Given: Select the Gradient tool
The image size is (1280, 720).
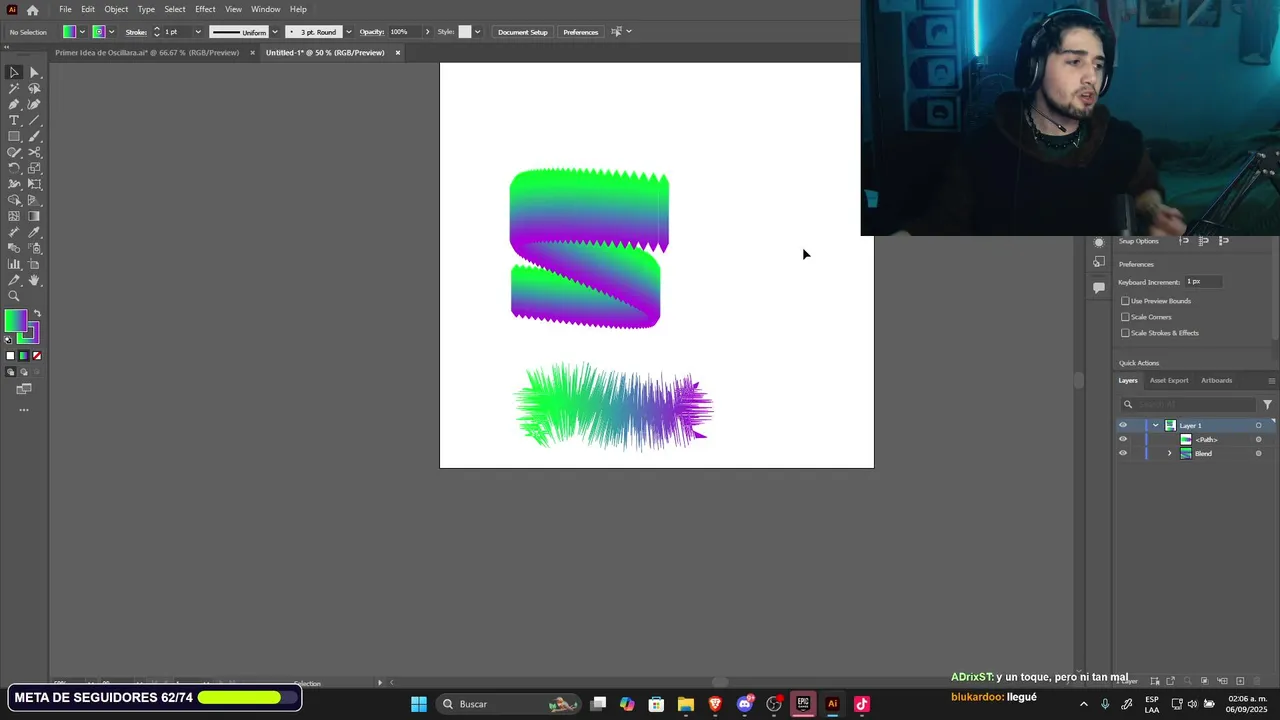Looking at the screenshot, I should pyautogui.click(x=34, y=216).
